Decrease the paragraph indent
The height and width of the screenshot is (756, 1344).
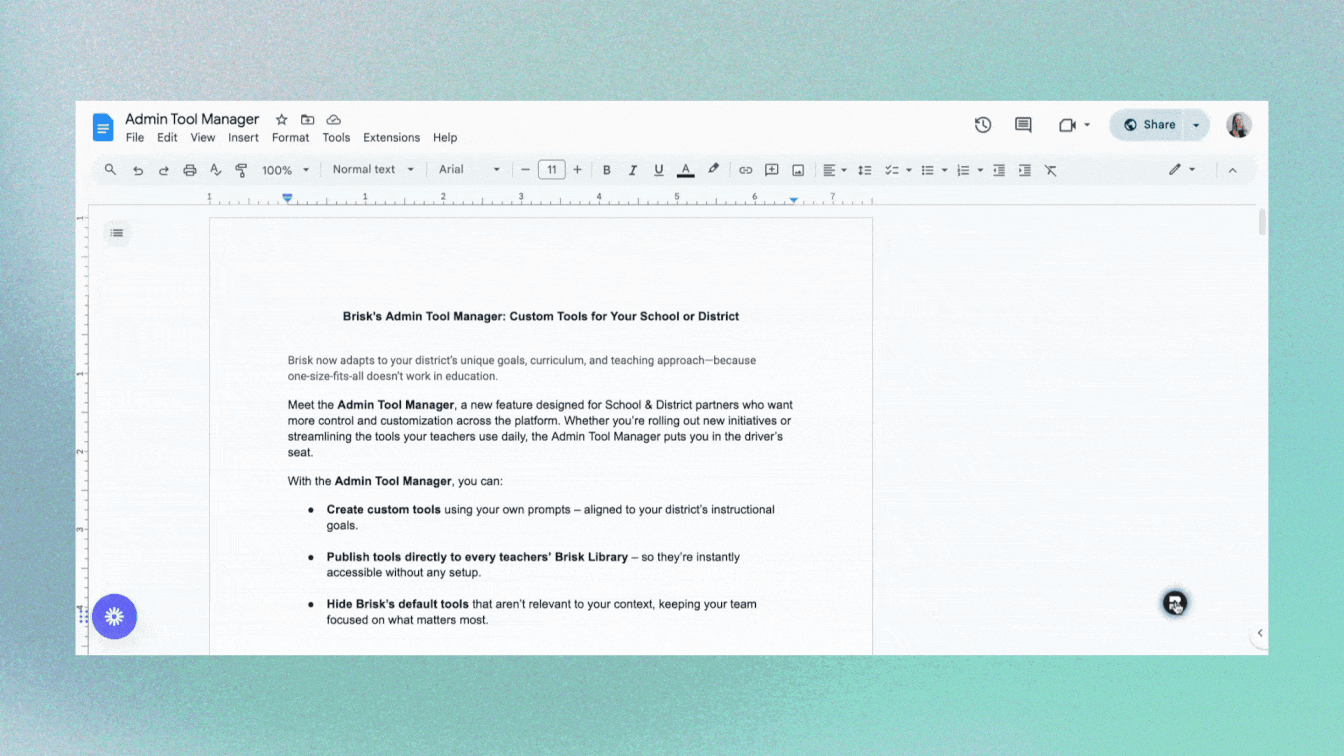(998, 170)
